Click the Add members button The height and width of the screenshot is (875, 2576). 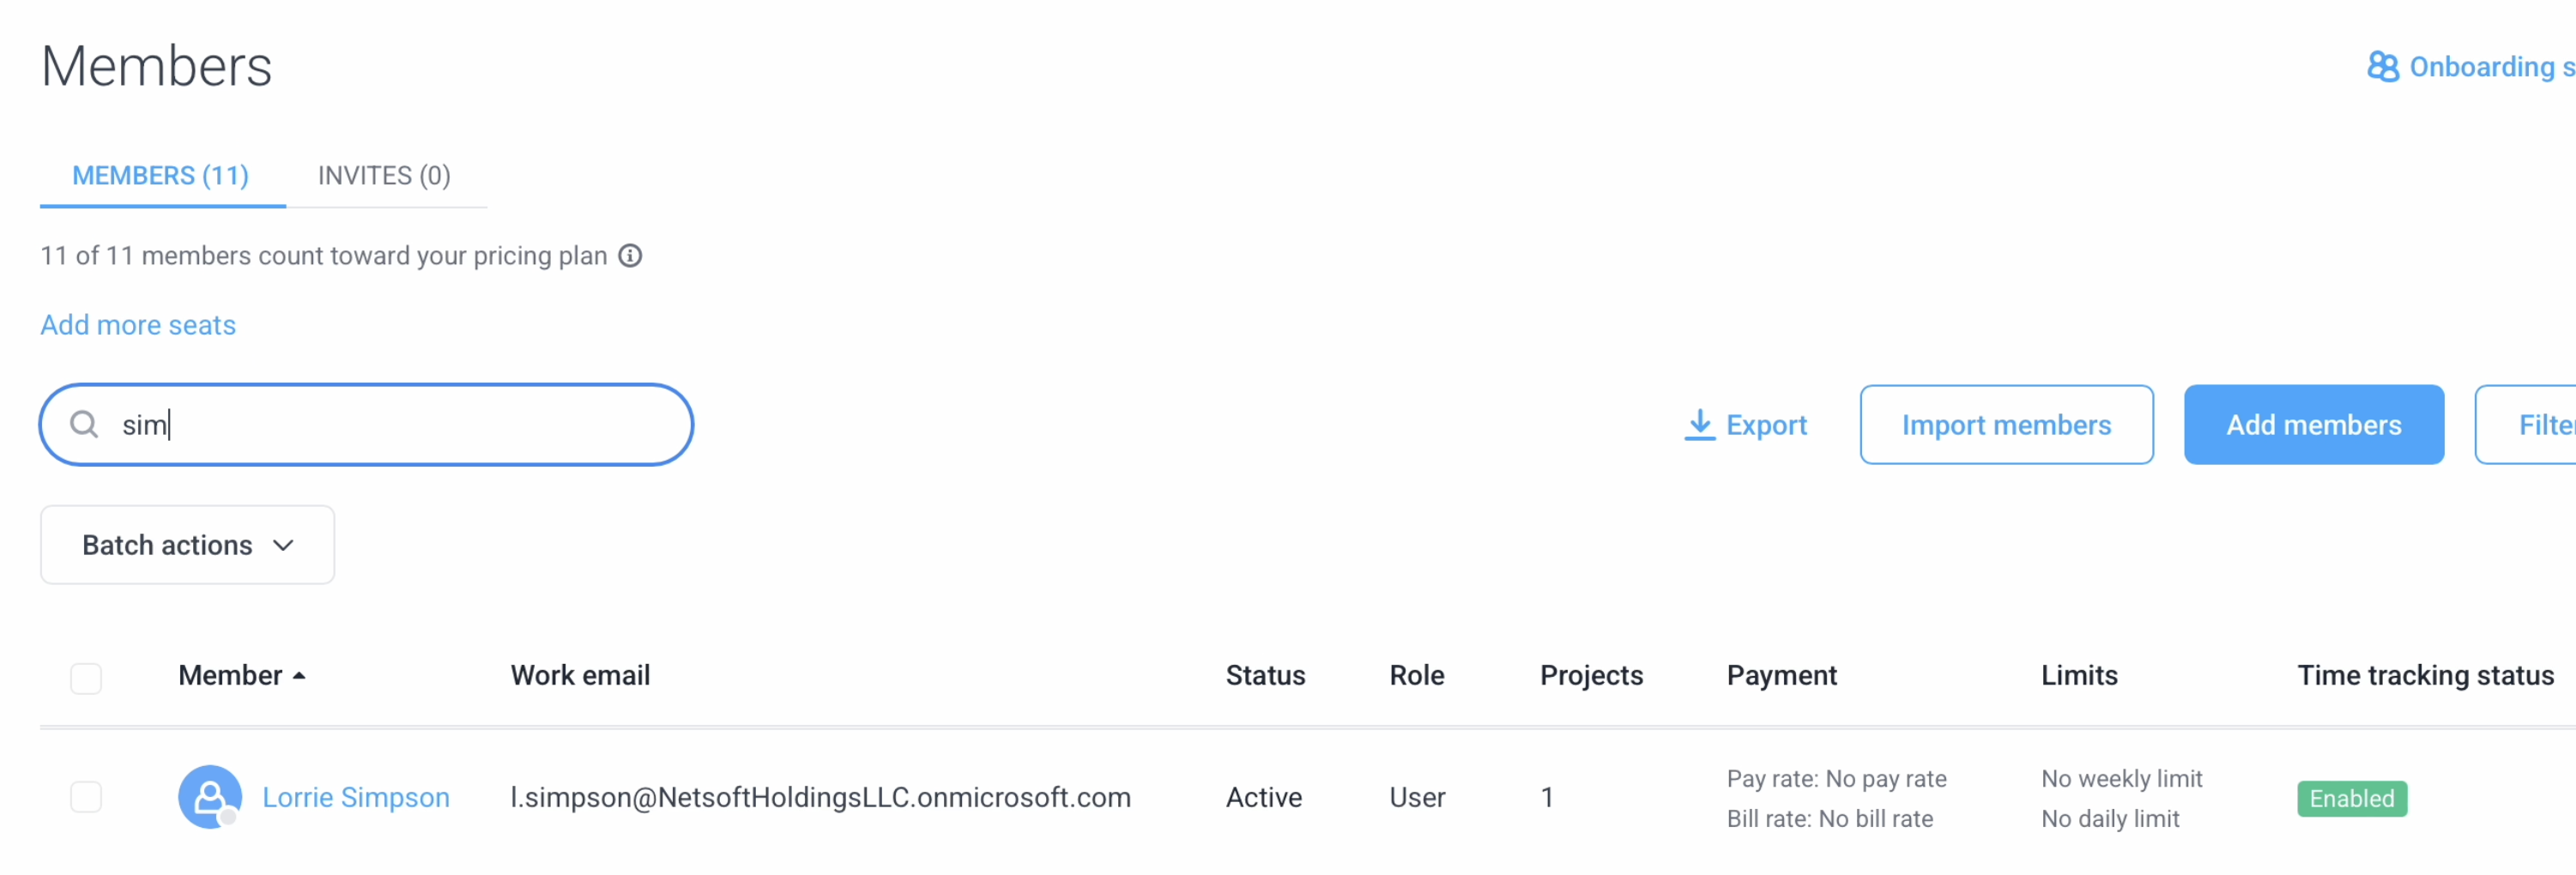[2313, 425]
